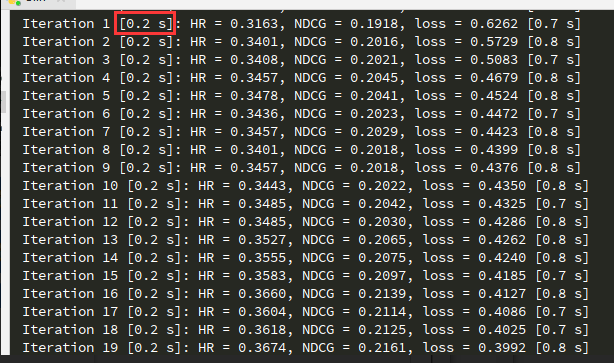Select HR value 0.3618 in Iteration 18
The image size is (614, 363).
[262, 330]
